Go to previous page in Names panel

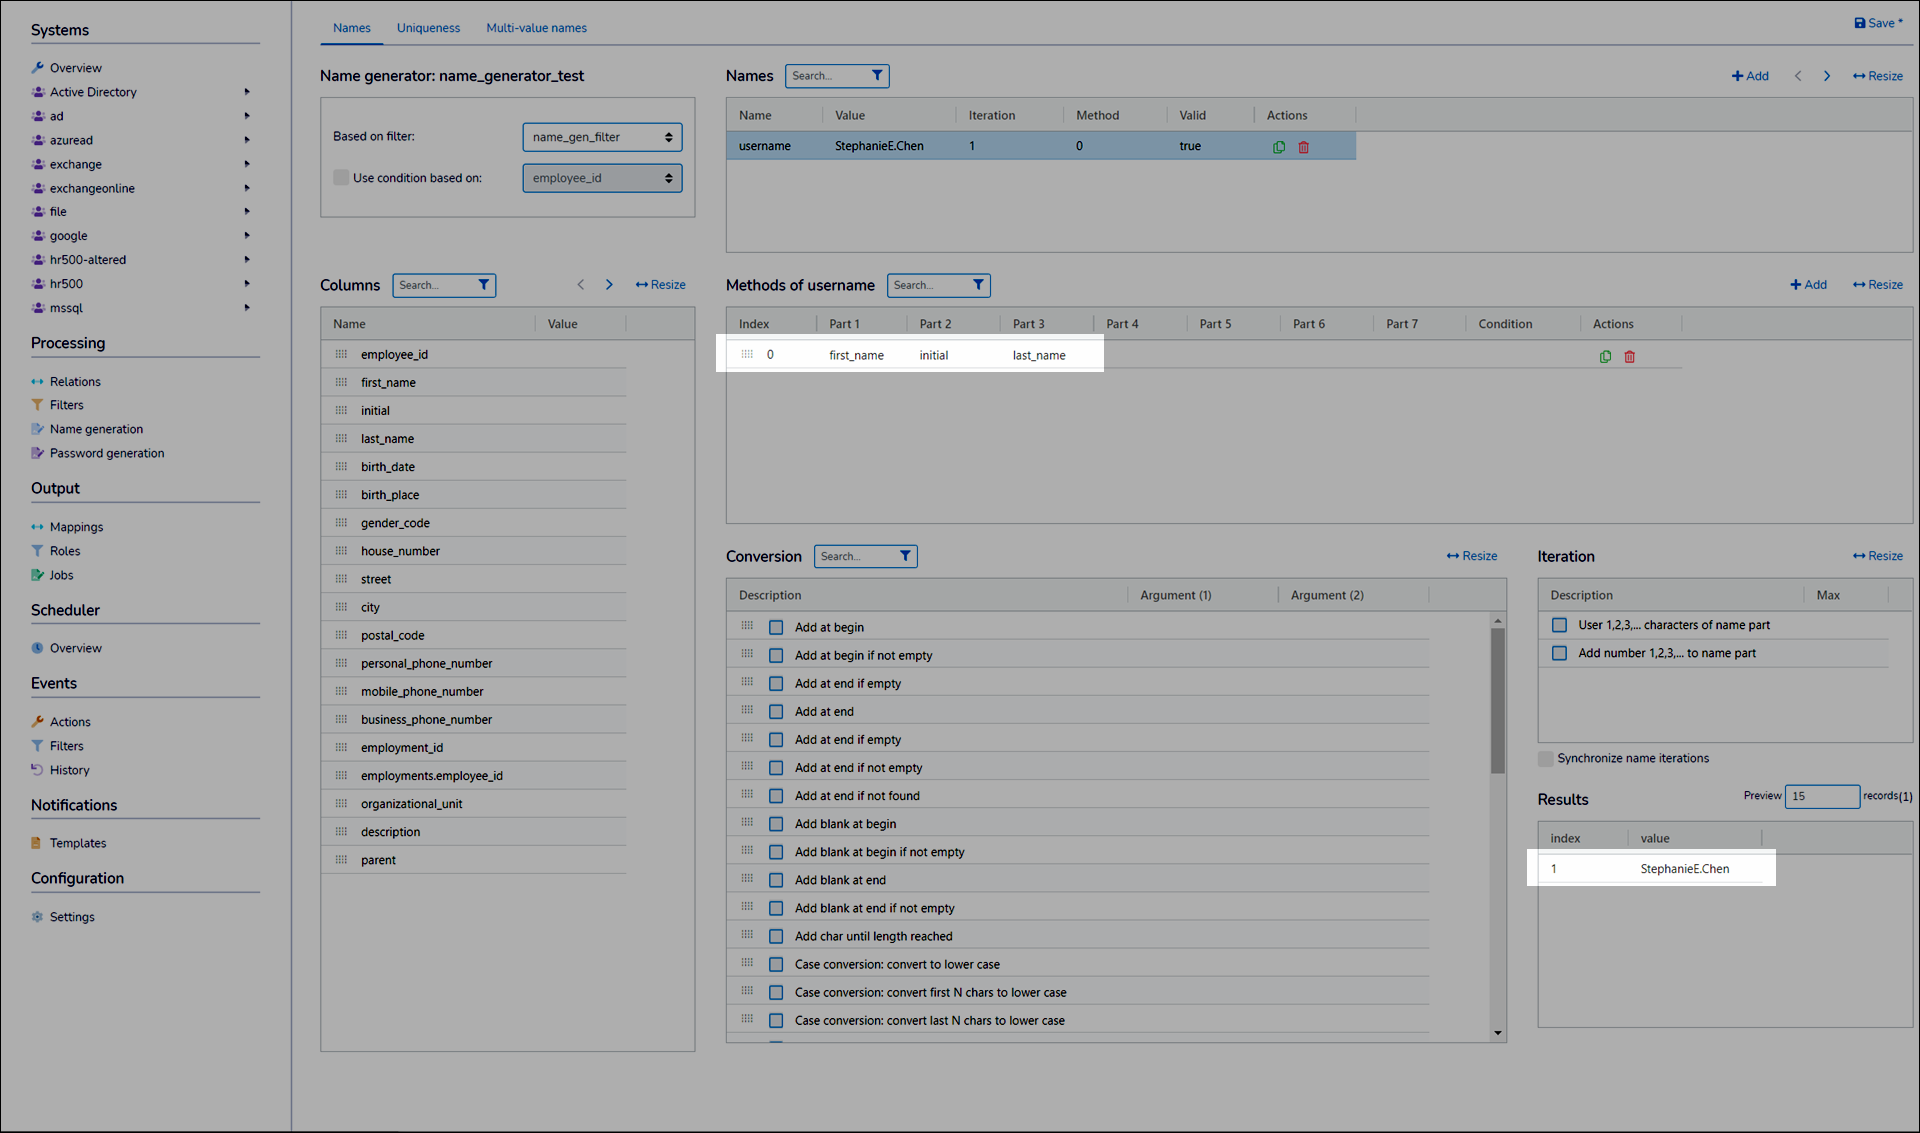(x=1798, y=76)
